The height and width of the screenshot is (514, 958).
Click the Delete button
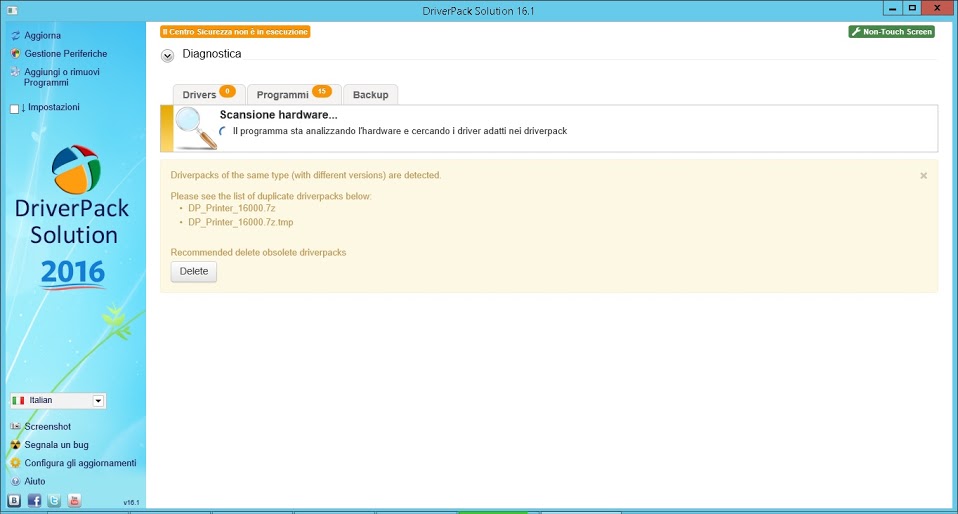point(194,271)
